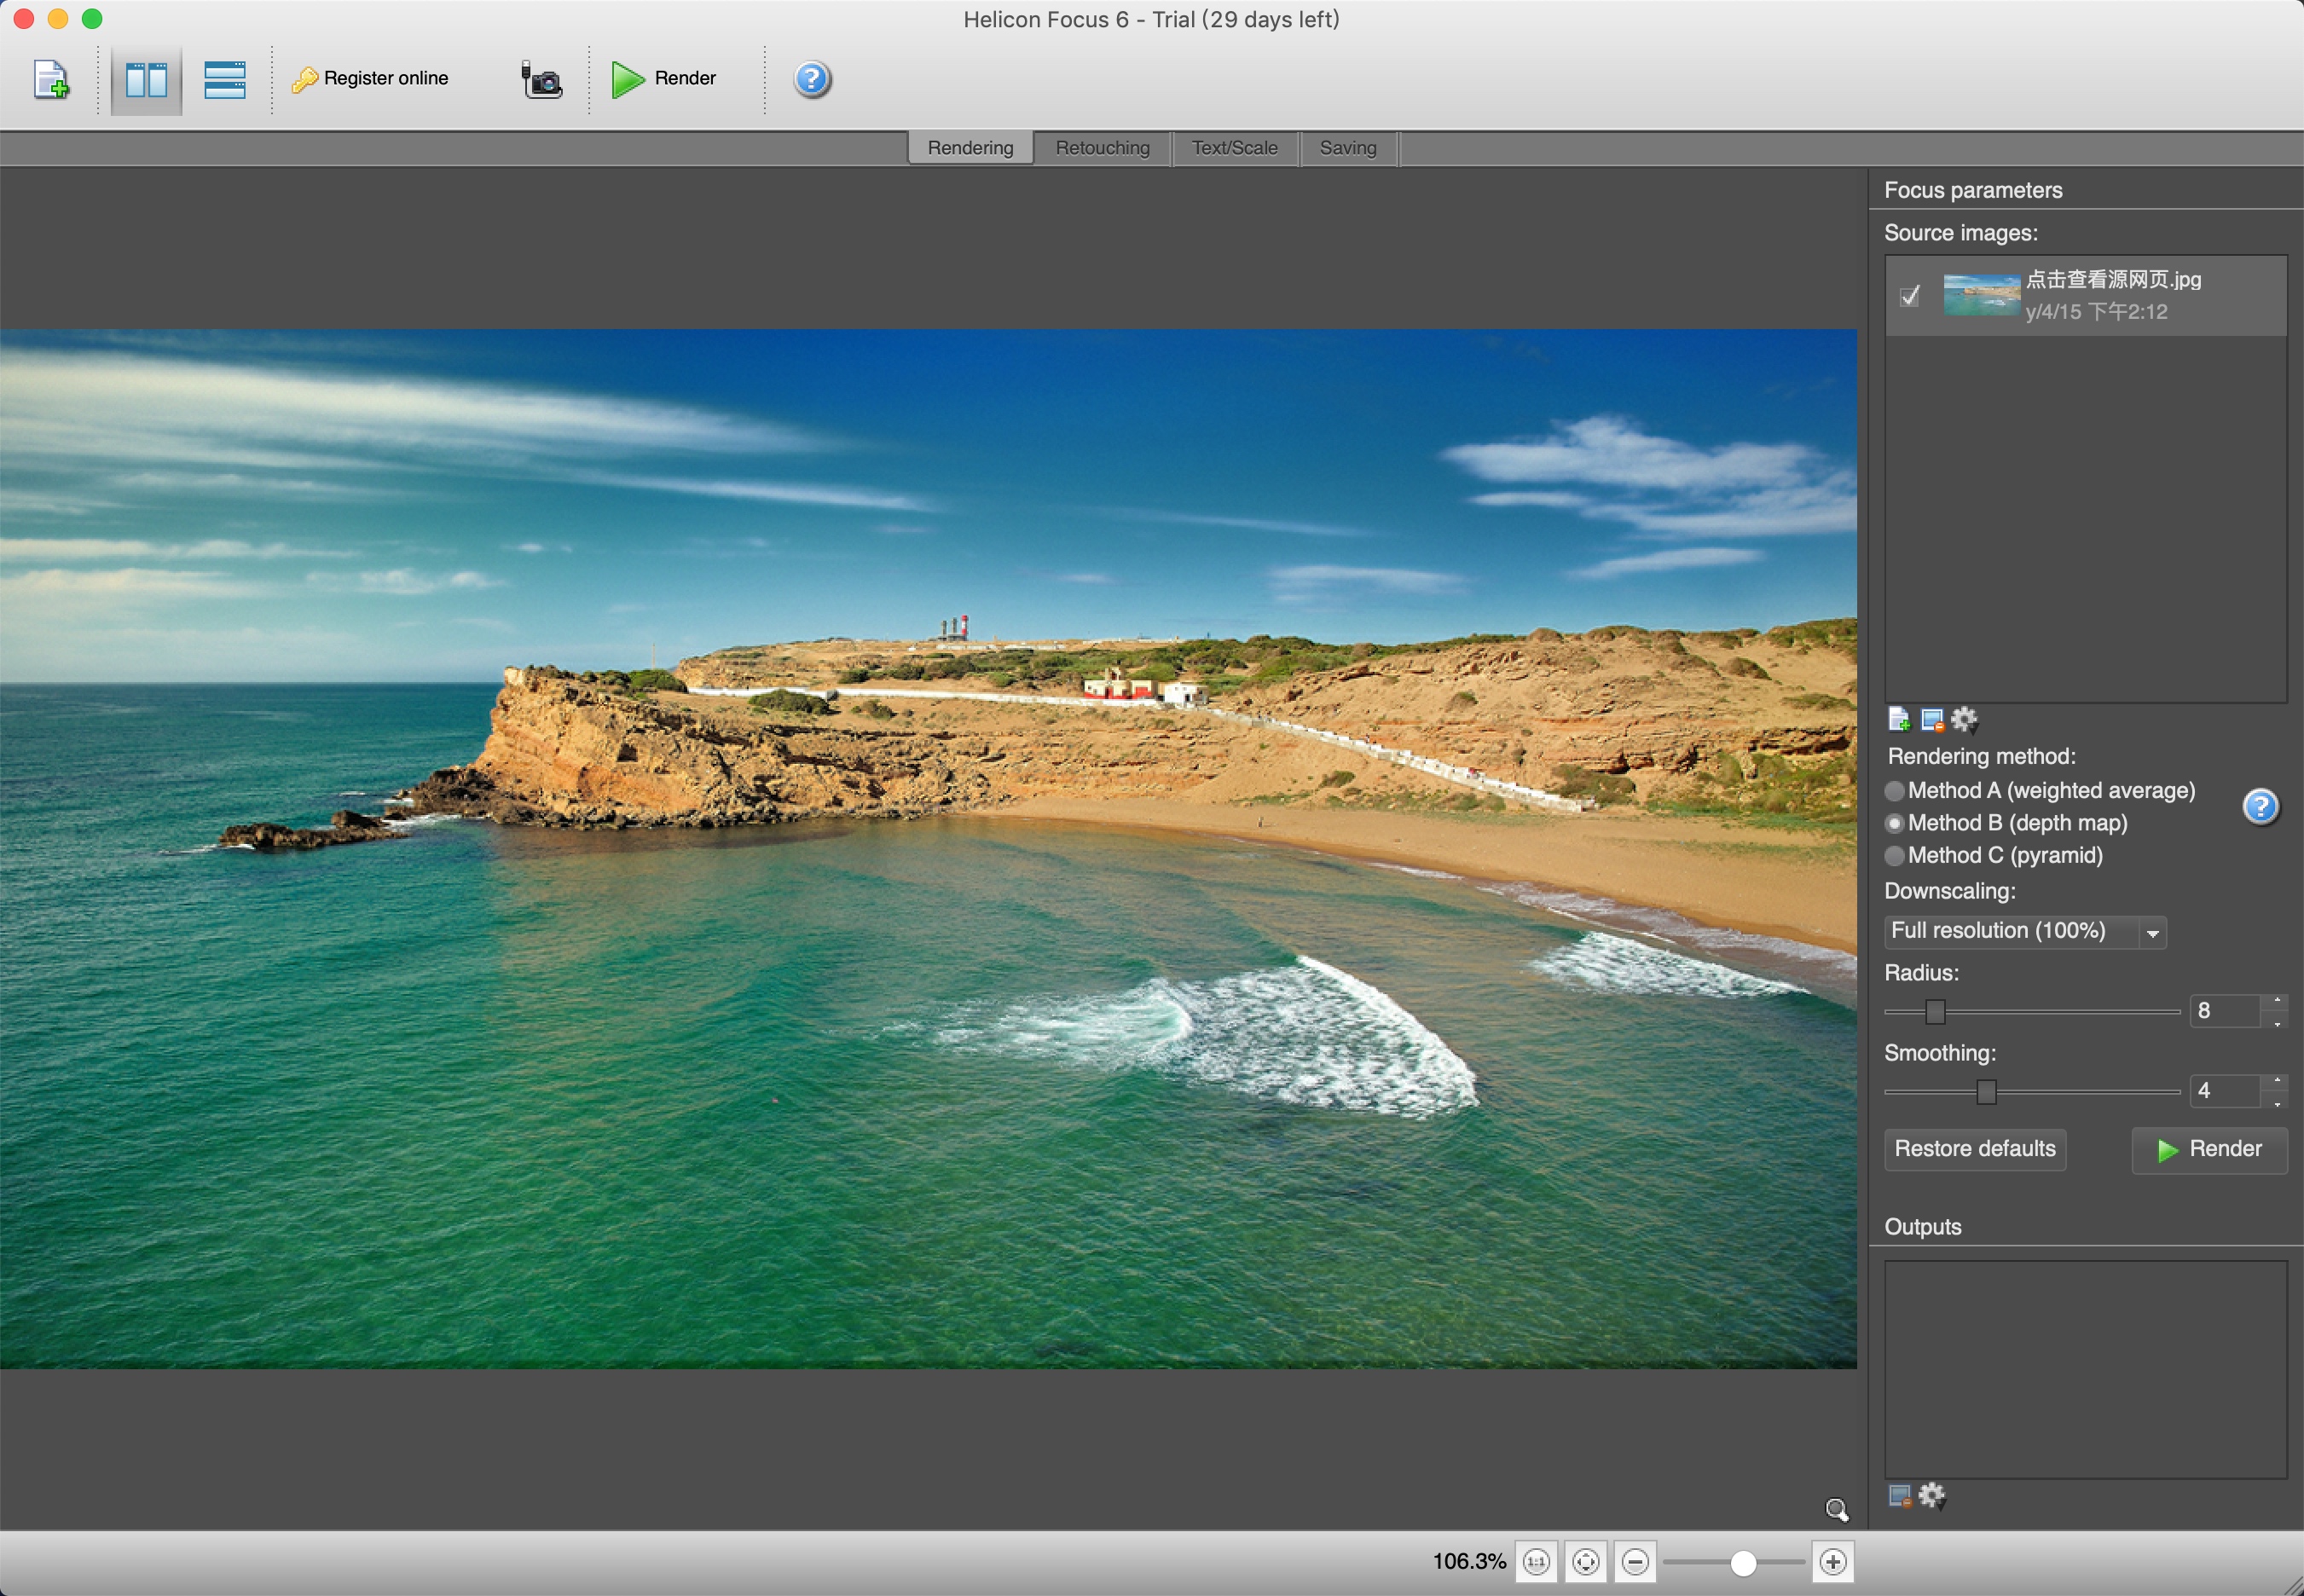Zoom out with the minus button
The height and width of the screenshot is (1596, 2304).
[1635, 1561]
